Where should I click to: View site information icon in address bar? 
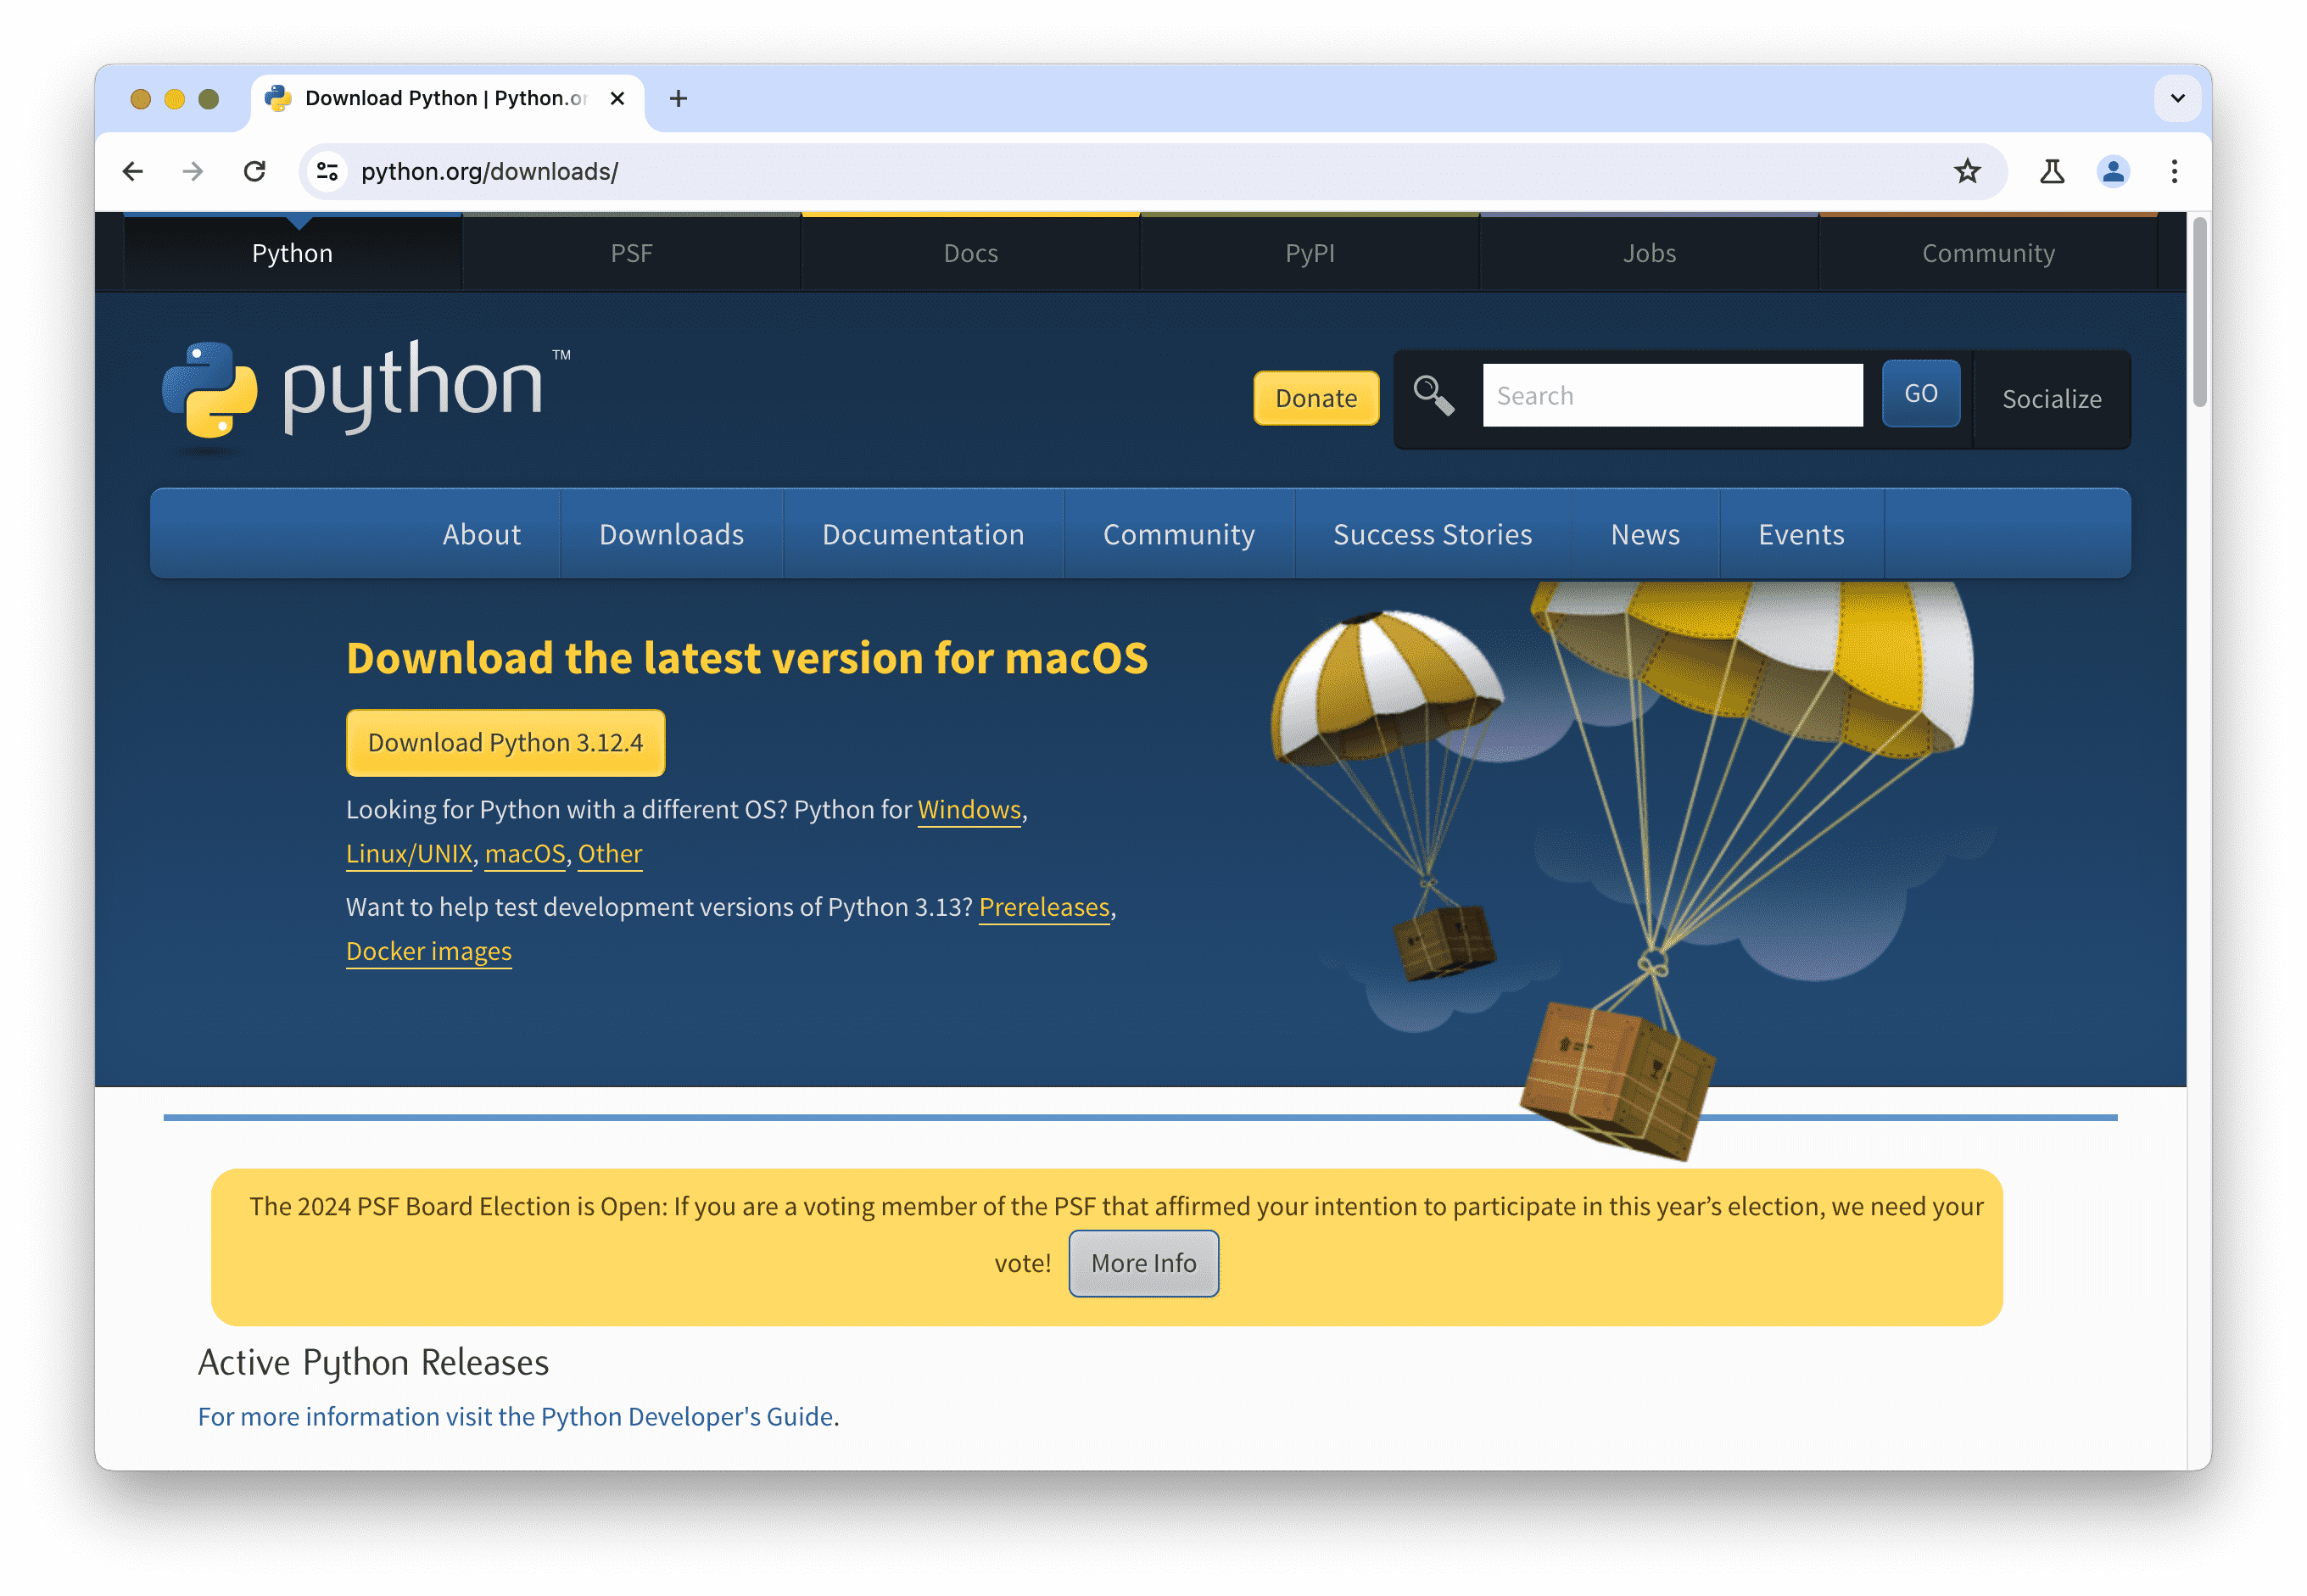[327, 171]
